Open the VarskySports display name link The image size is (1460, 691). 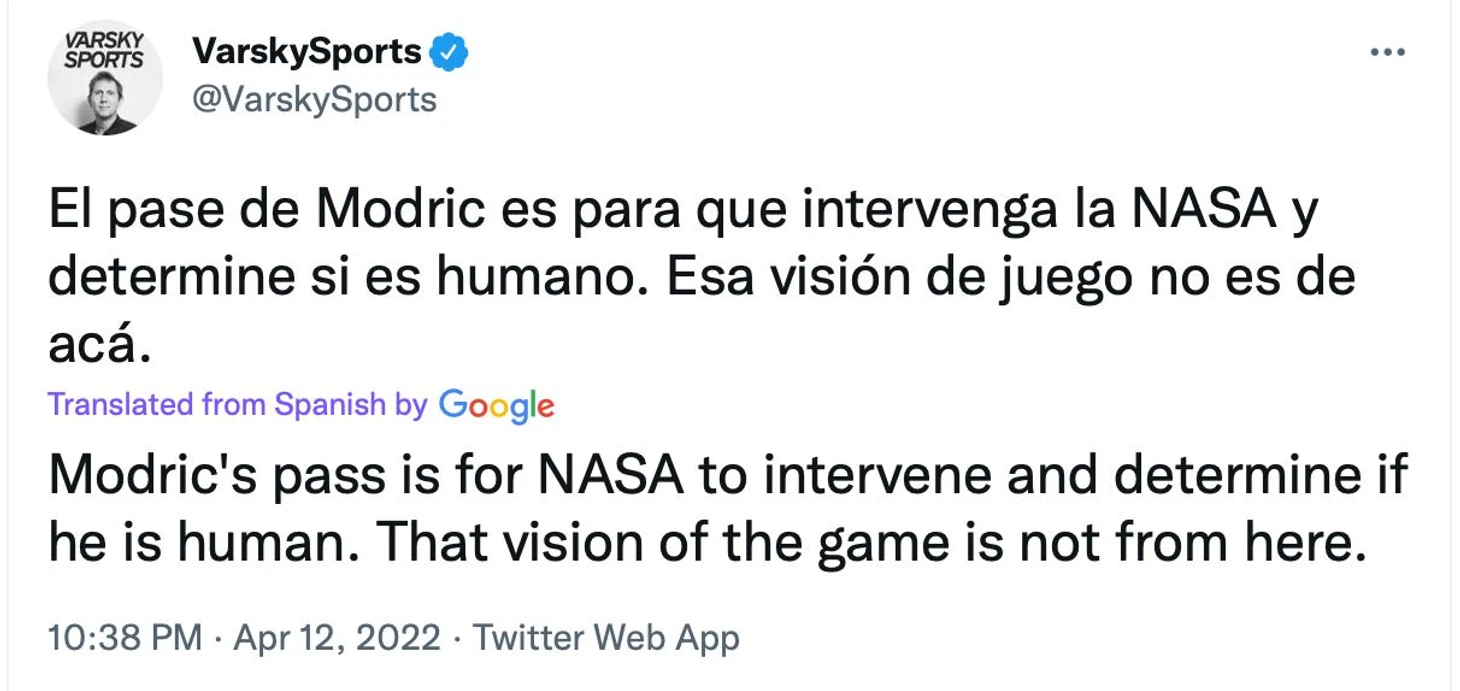[306, 52]
